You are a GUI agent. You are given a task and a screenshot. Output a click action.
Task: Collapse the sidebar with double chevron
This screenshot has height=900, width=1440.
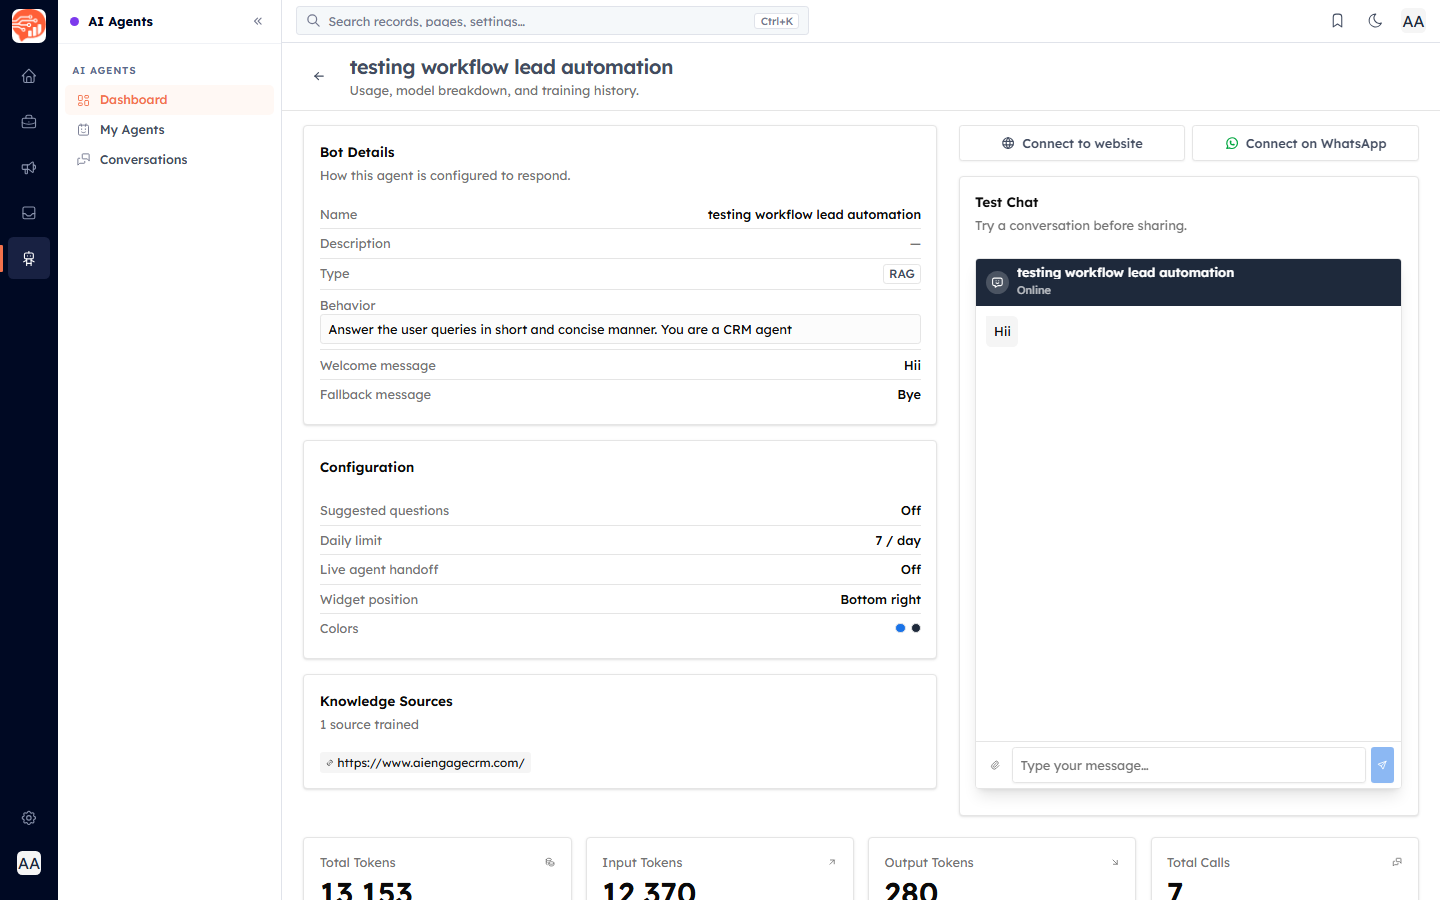click(x=258, y=21)
